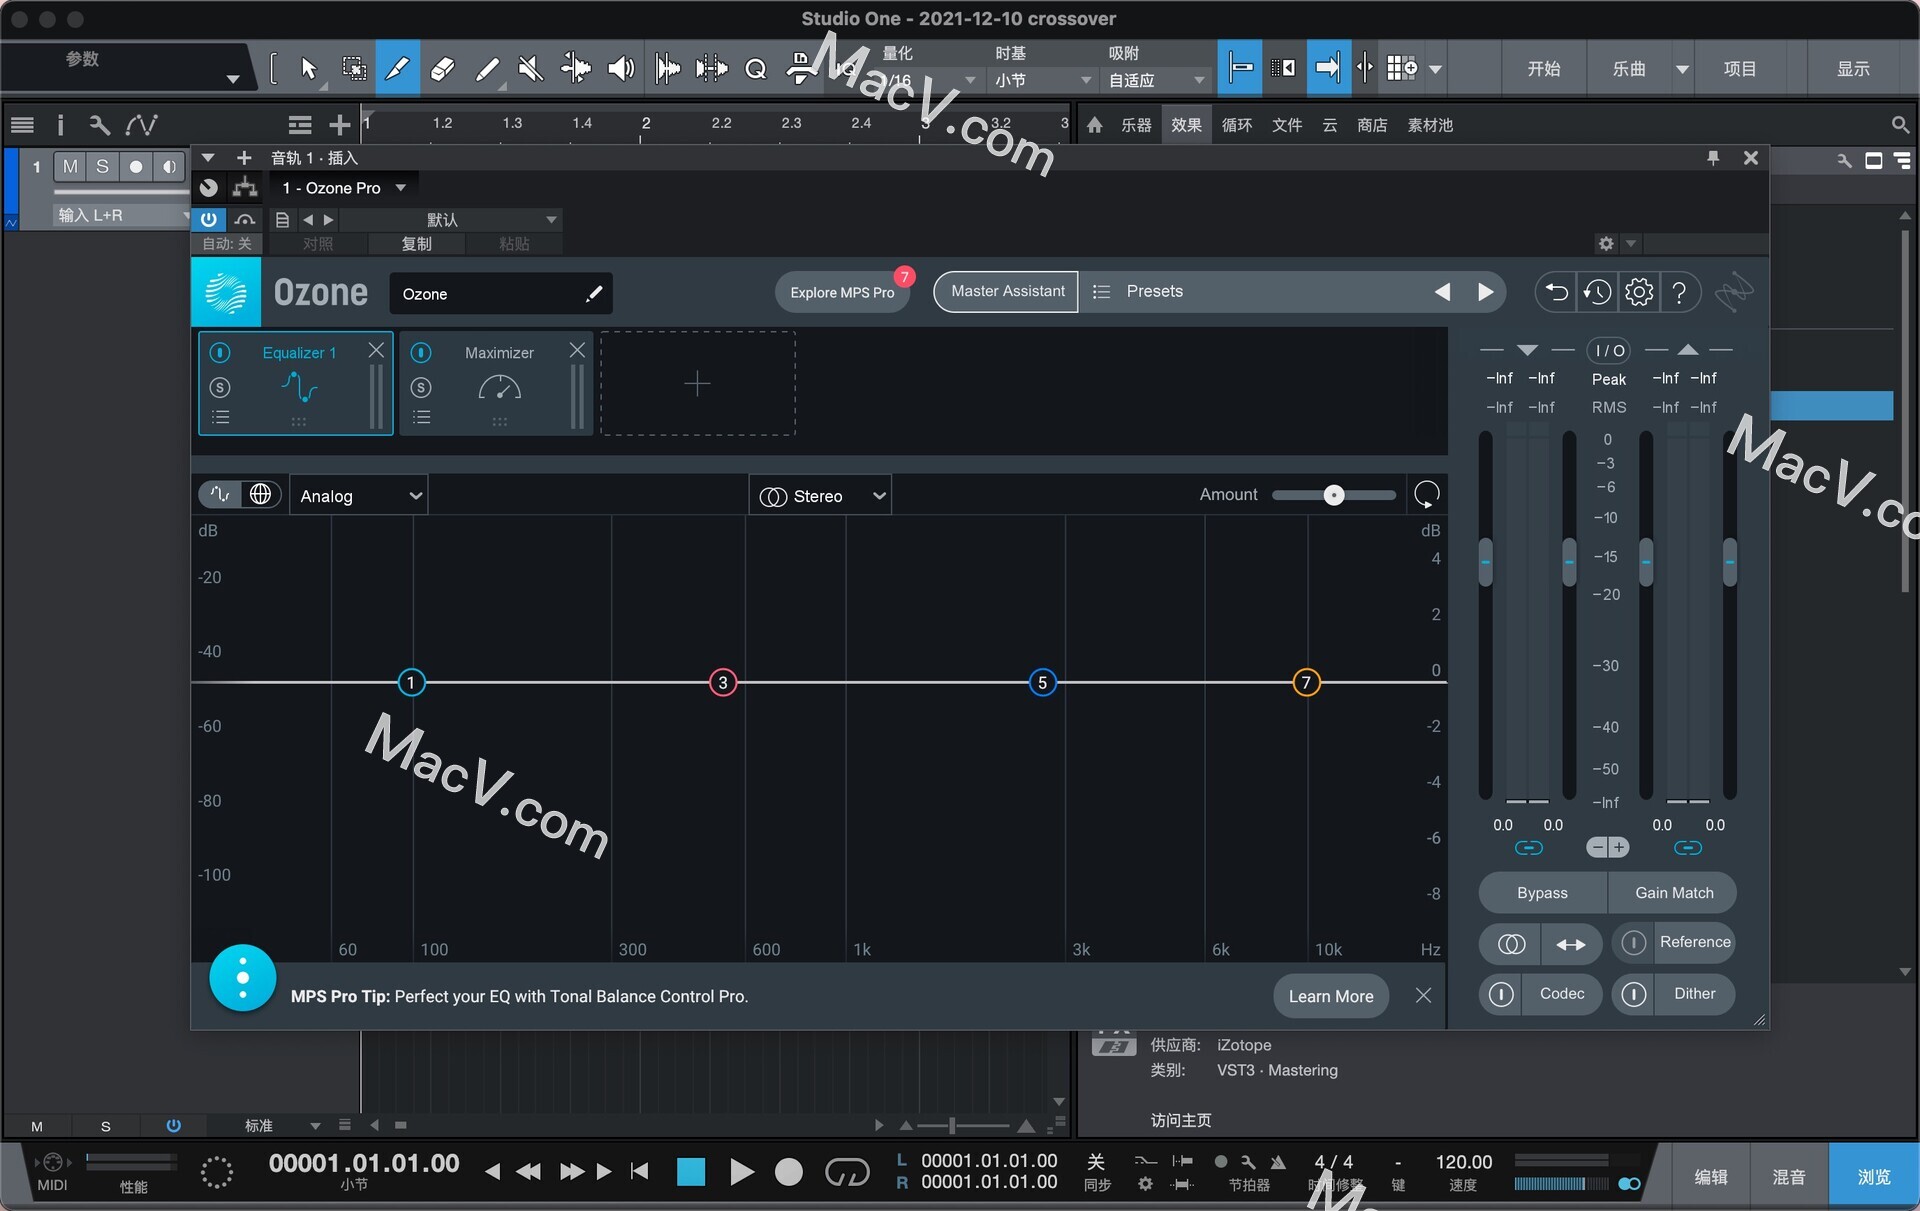The height and width of the screenshot is (1211, 1920).
Task: Go to browser home icon
Action: coord(1095,125)
